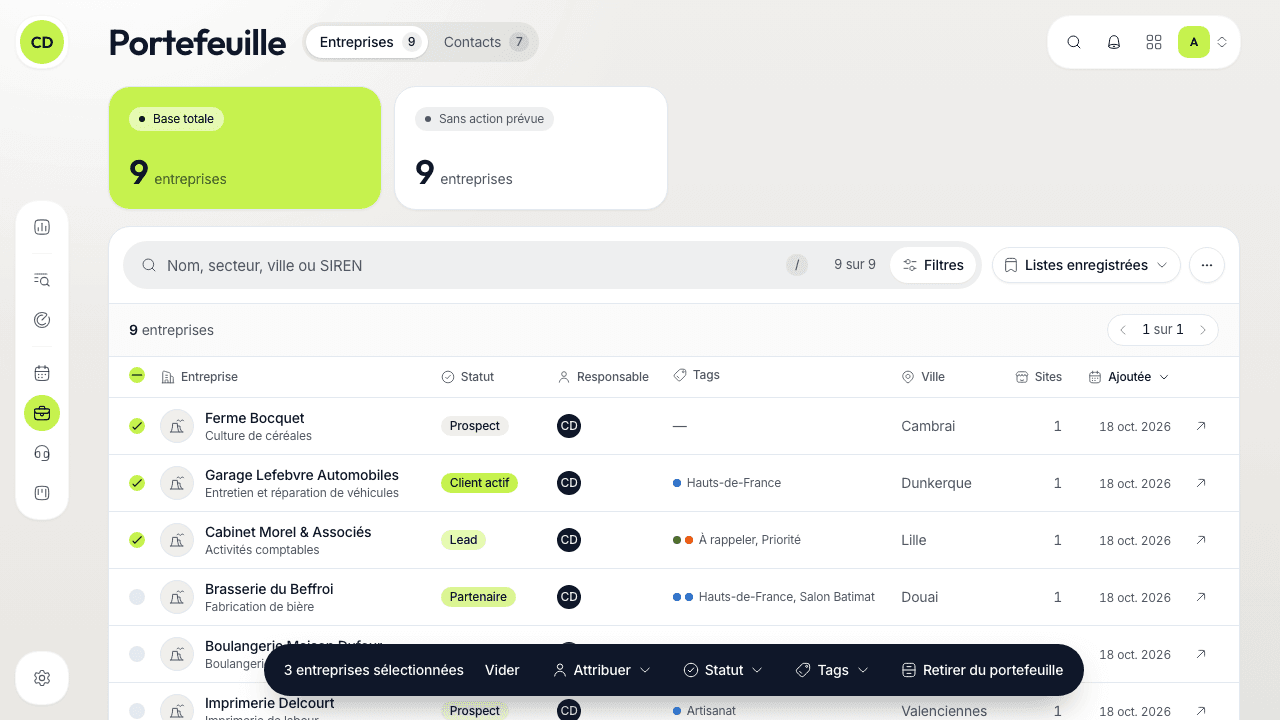Open the calendar icon in sidebar
Viewport: 1280px width, 720px height.
click(x=42, y=373)
